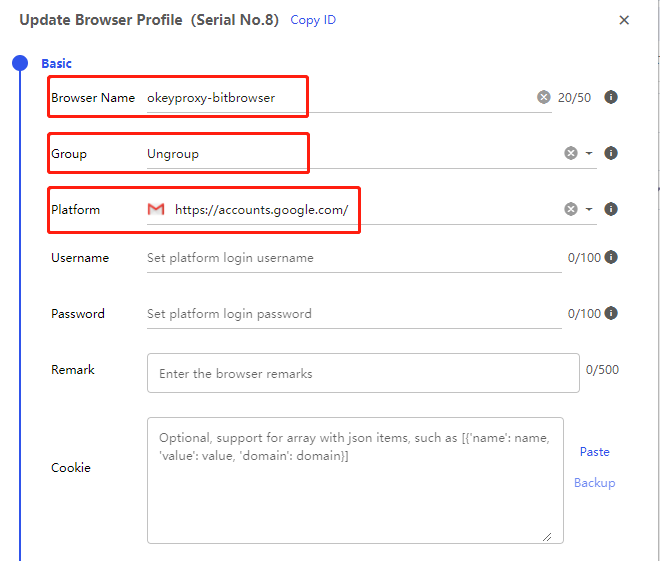
Task: Focus the Username input field
Action: click(350, 258)
